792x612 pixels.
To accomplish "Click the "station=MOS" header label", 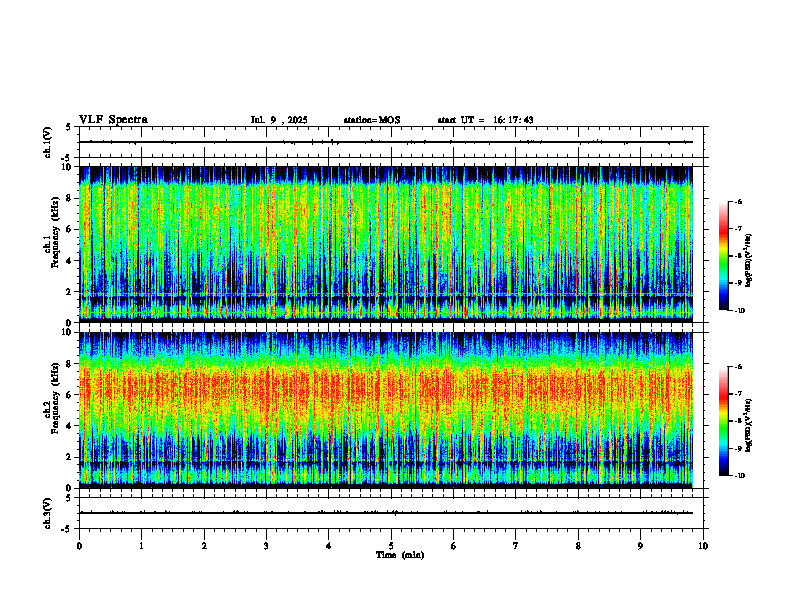I will point(372,120).
